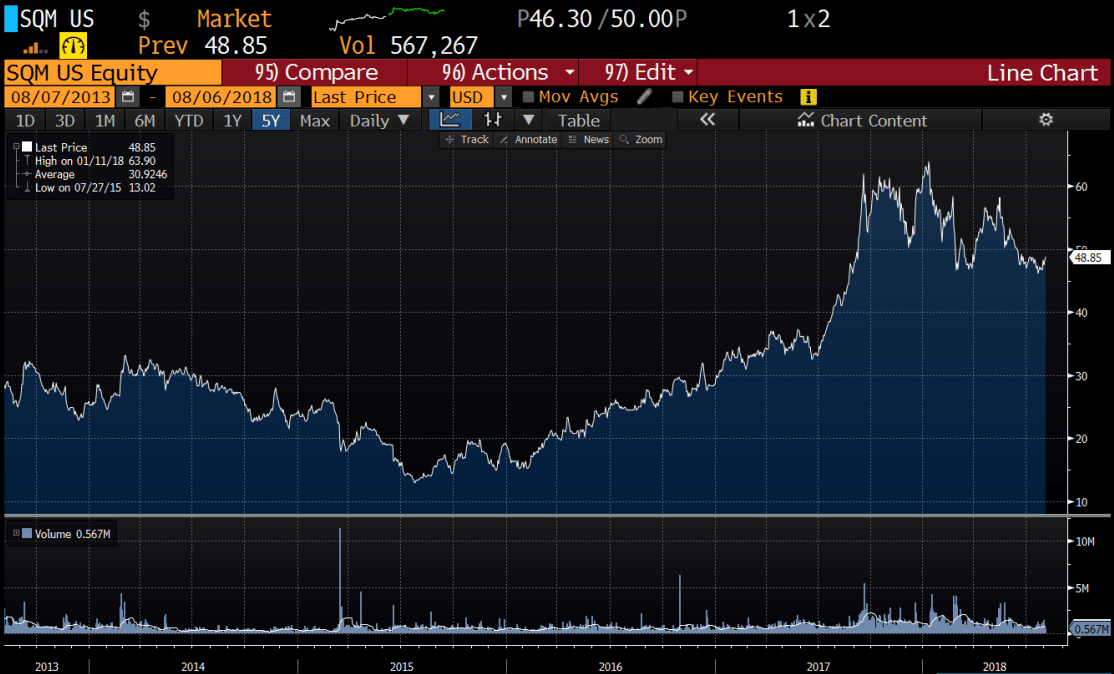
Task: Click the yellow gauge icon near Prev
Action: click(72, 47)
